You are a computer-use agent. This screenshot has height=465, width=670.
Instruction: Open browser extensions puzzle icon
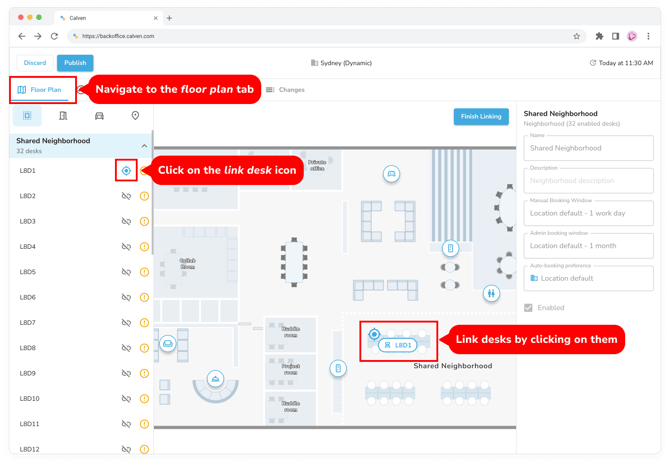(599, 36)
